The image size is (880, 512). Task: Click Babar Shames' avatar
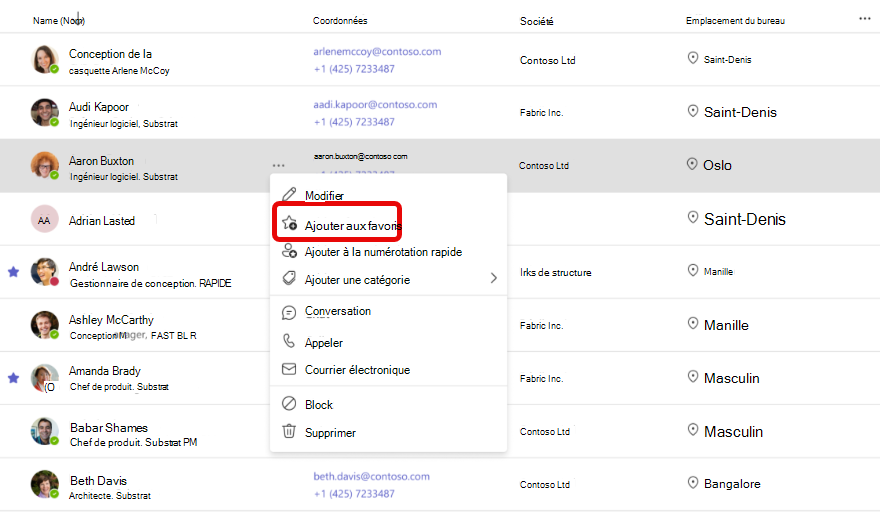click(x=44, y=431)
